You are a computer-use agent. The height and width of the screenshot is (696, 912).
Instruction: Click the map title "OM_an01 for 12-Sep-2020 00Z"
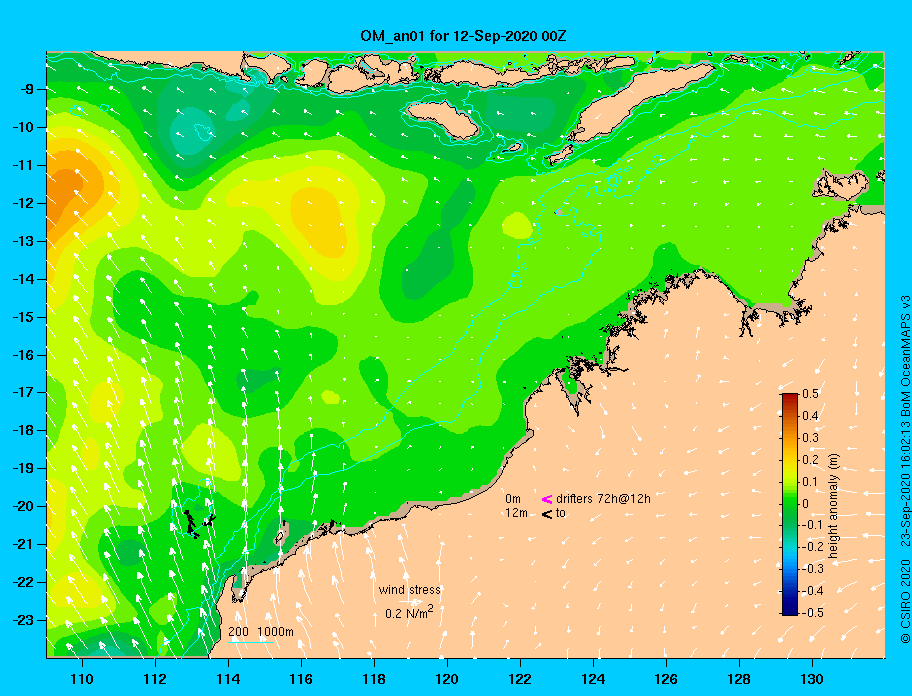[463, 36]
